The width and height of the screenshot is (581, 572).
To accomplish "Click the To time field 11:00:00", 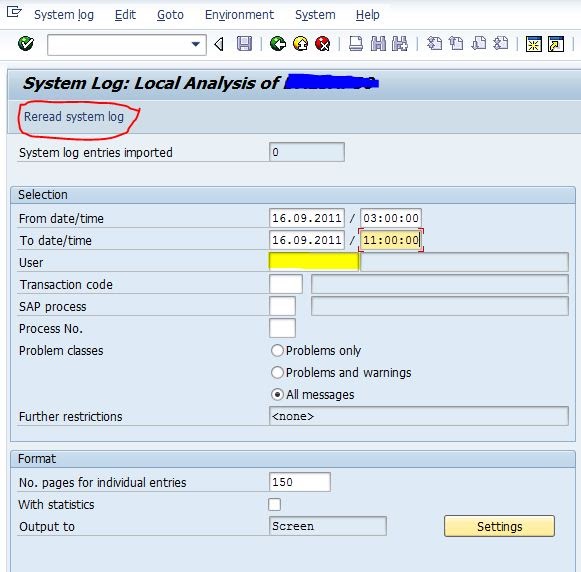I will point(391,240).
